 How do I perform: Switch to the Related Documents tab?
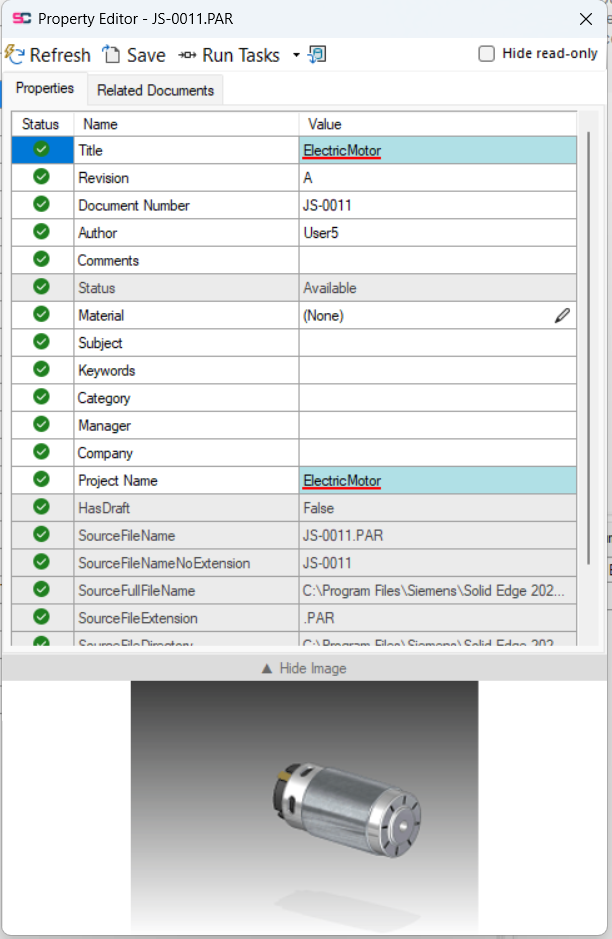coord(155,90)
